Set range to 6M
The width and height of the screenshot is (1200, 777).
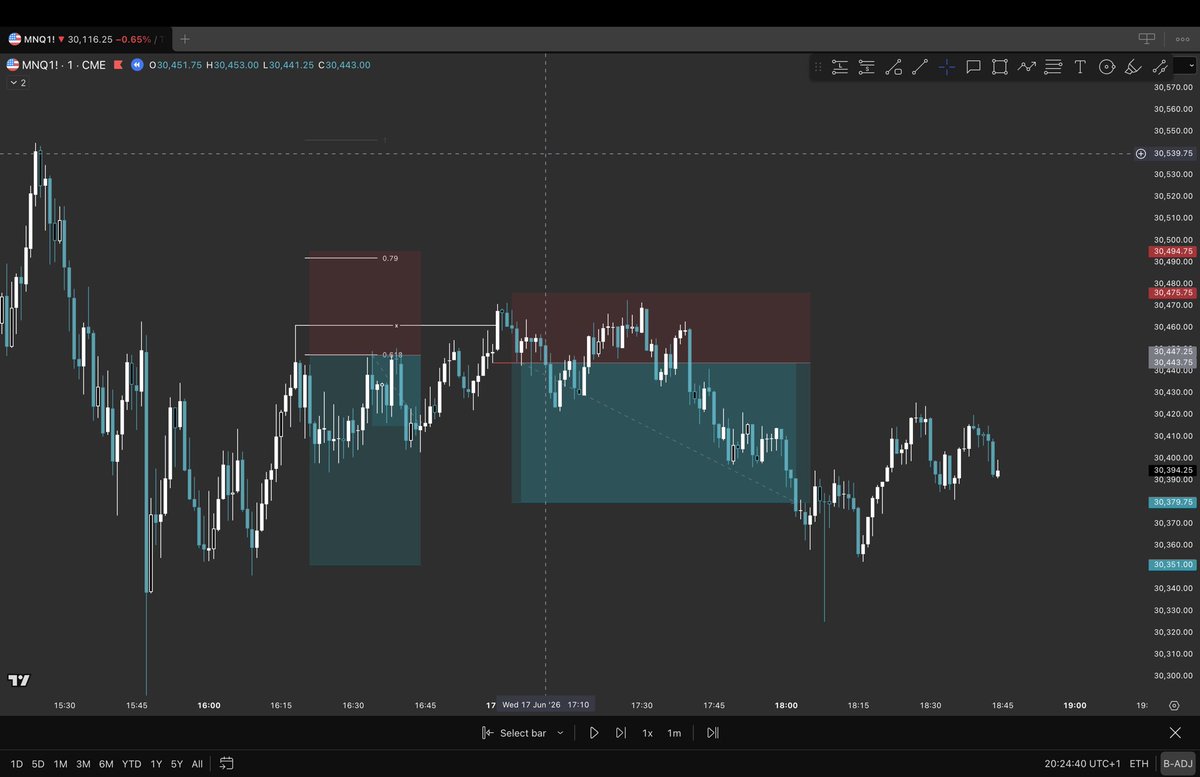(106, 764)
